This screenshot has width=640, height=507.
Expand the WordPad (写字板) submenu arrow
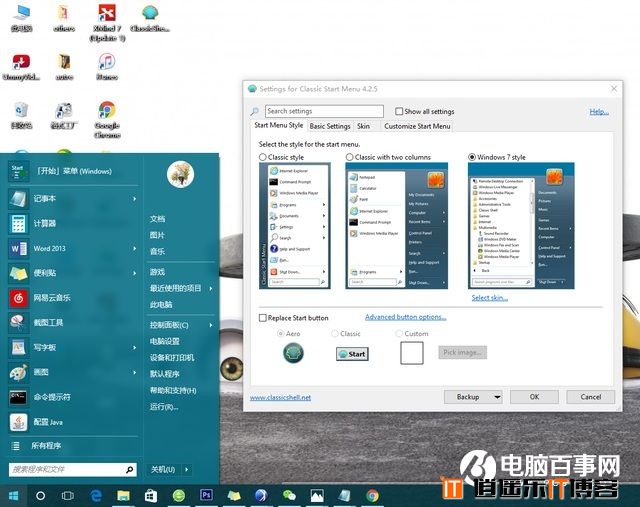coord(134,347)
